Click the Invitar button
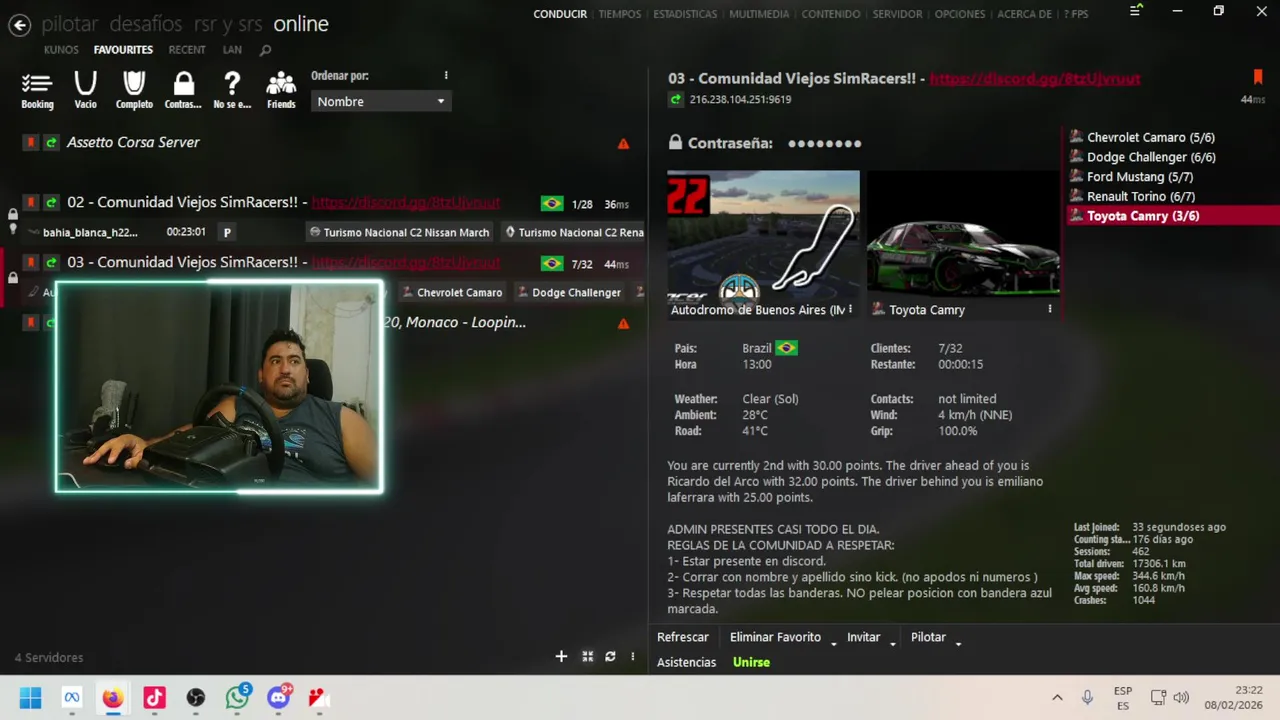This screenshot has width=1280, height=720. pos(863,637)
